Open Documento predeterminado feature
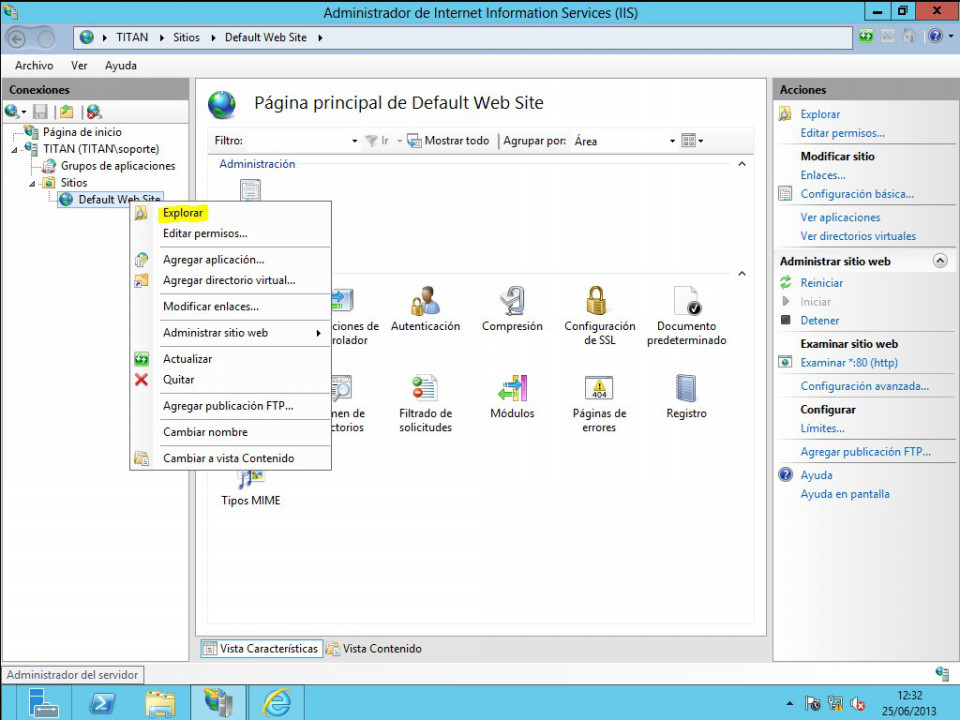Screen dimensions: 960x720 tap(686, 316)
